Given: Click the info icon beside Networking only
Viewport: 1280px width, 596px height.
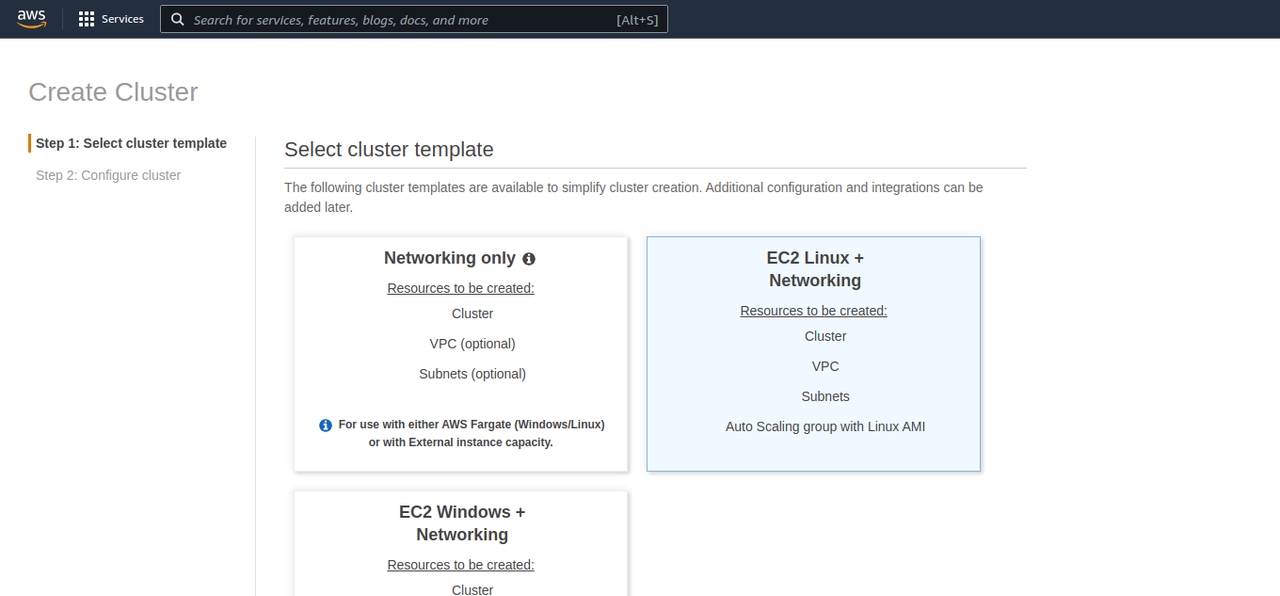Looking at the screenshot, I should [529, 258].
